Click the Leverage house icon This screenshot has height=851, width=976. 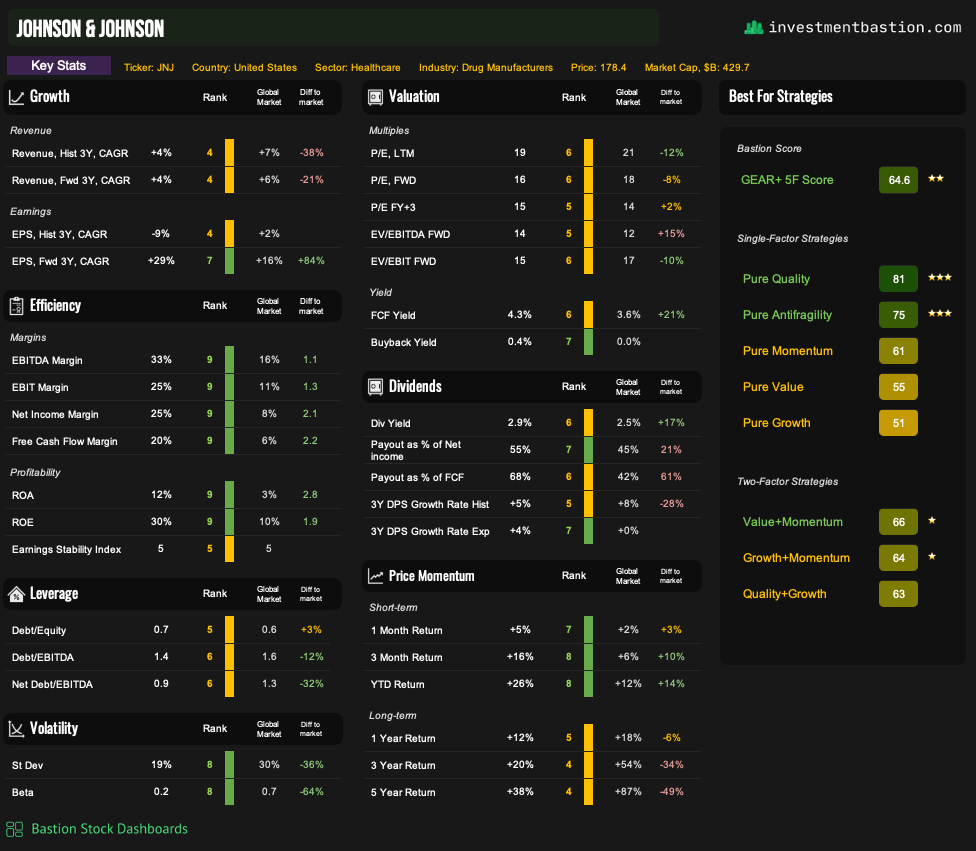16,594
